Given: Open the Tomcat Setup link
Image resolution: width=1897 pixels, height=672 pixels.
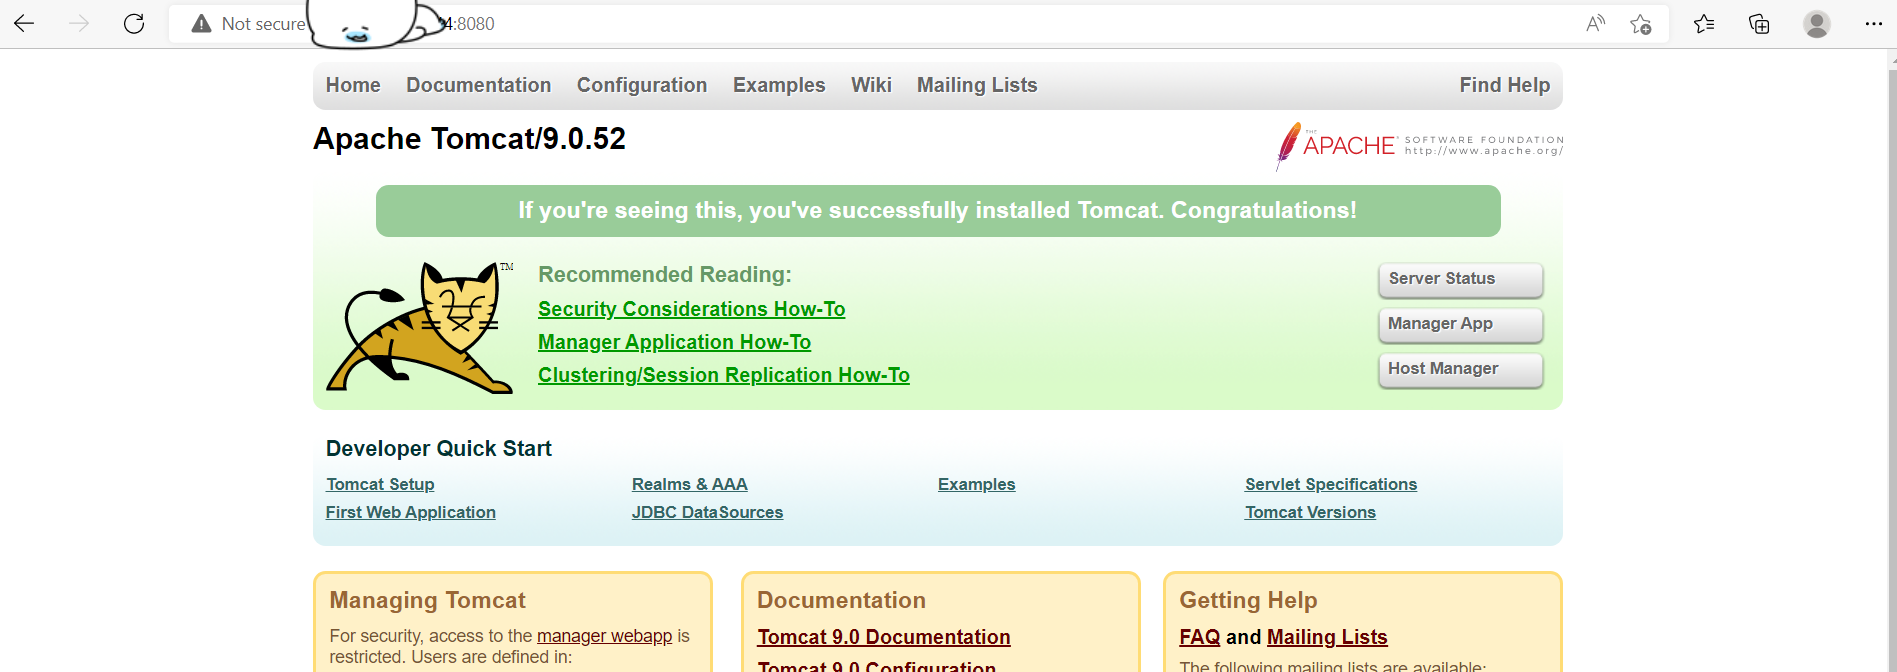Looking at the screenshot, I should (x=380, y=484).
